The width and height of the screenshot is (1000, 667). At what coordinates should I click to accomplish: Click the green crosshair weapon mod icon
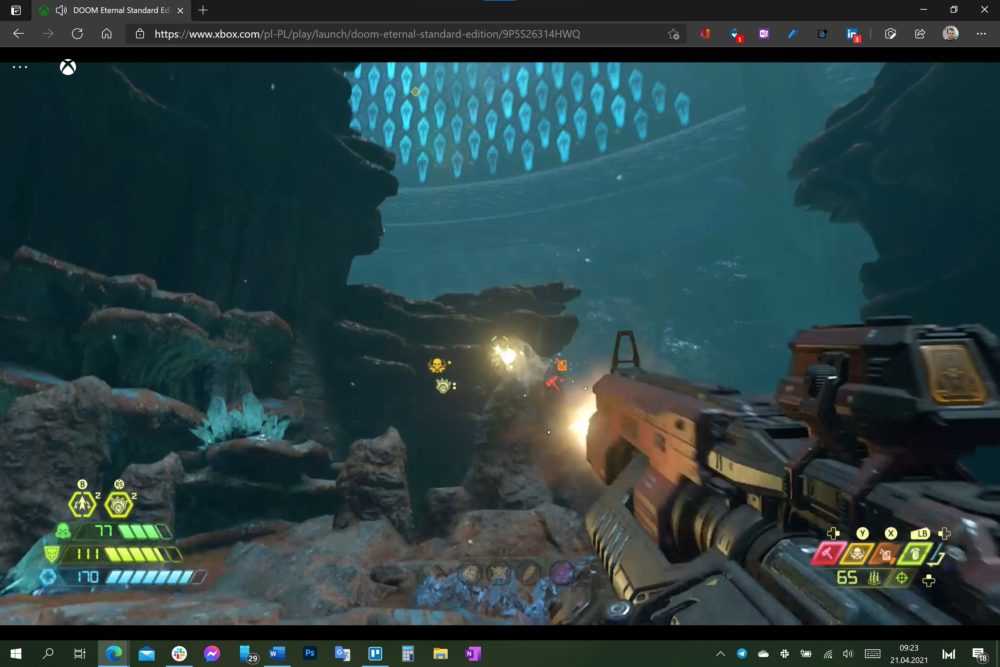[902, 578]
